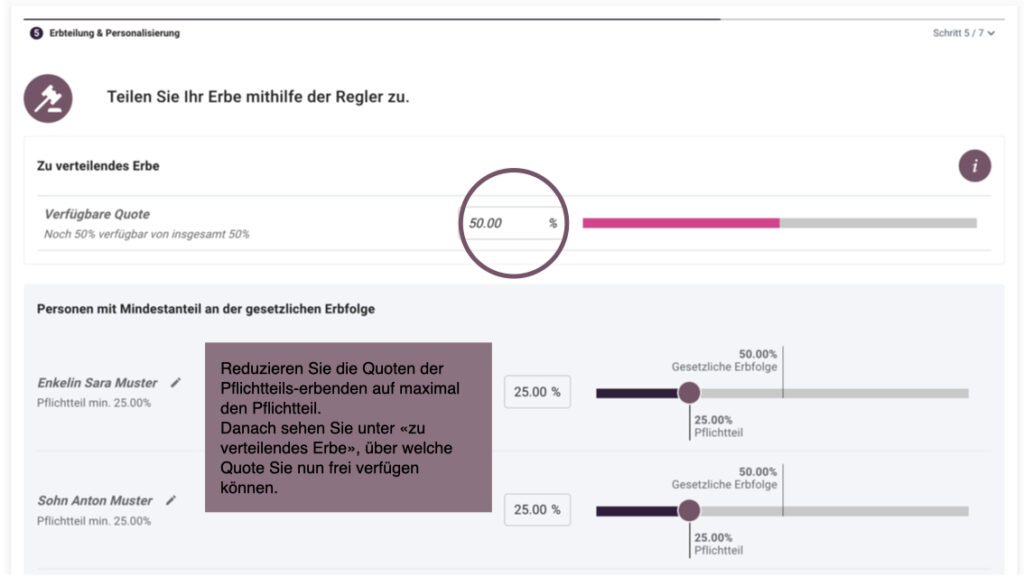The image size is (1024, 577).
Task: Expand the Schritt 5 / 7 step dropdown
Action: (x=963, y=33)
